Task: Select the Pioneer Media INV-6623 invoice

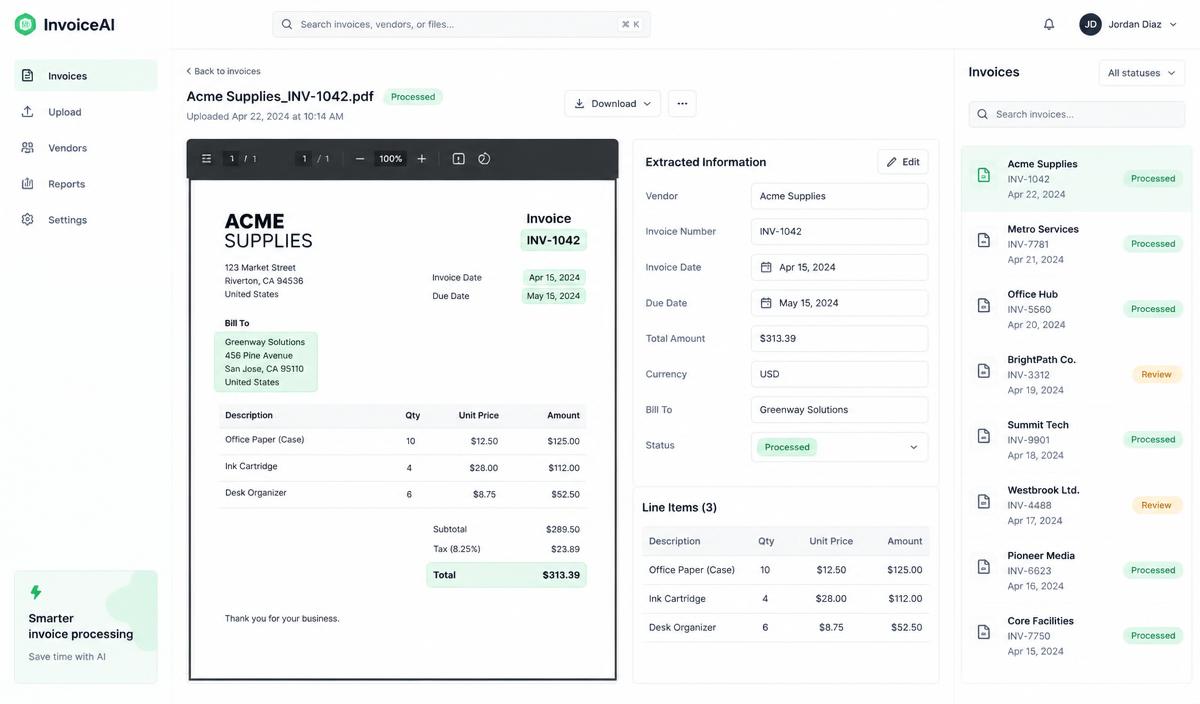Action: (1077, 571)
